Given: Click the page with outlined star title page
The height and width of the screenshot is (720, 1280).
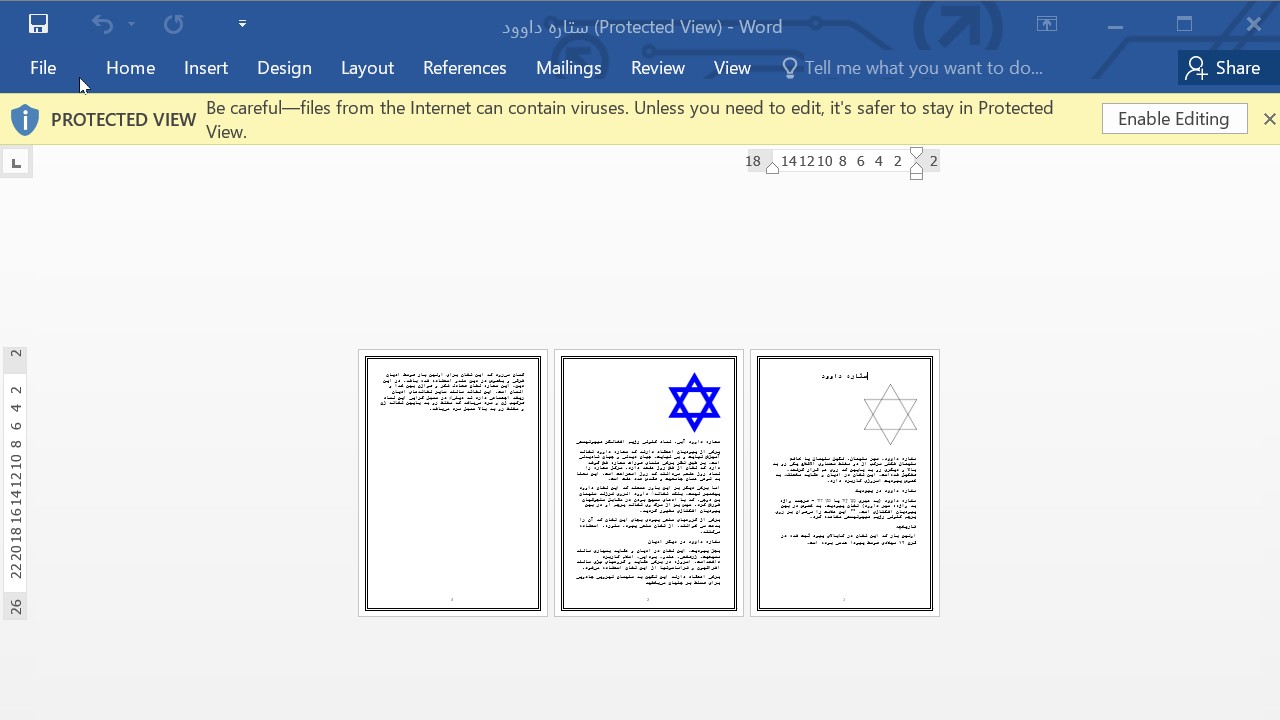Looking at the screenshot, I should [845, 483].
